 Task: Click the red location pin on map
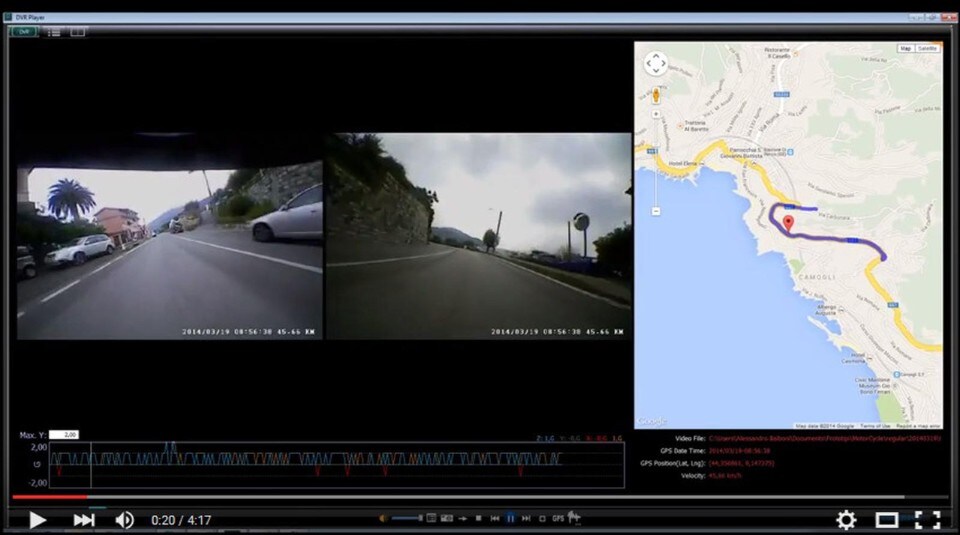tap(787, 223)
